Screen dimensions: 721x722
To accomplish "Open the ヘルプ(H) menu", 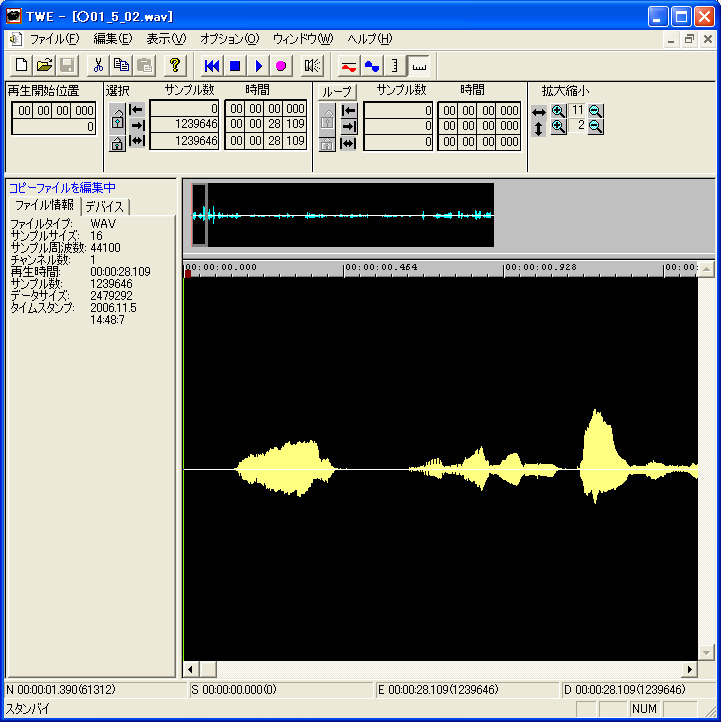I will (370, 39).
